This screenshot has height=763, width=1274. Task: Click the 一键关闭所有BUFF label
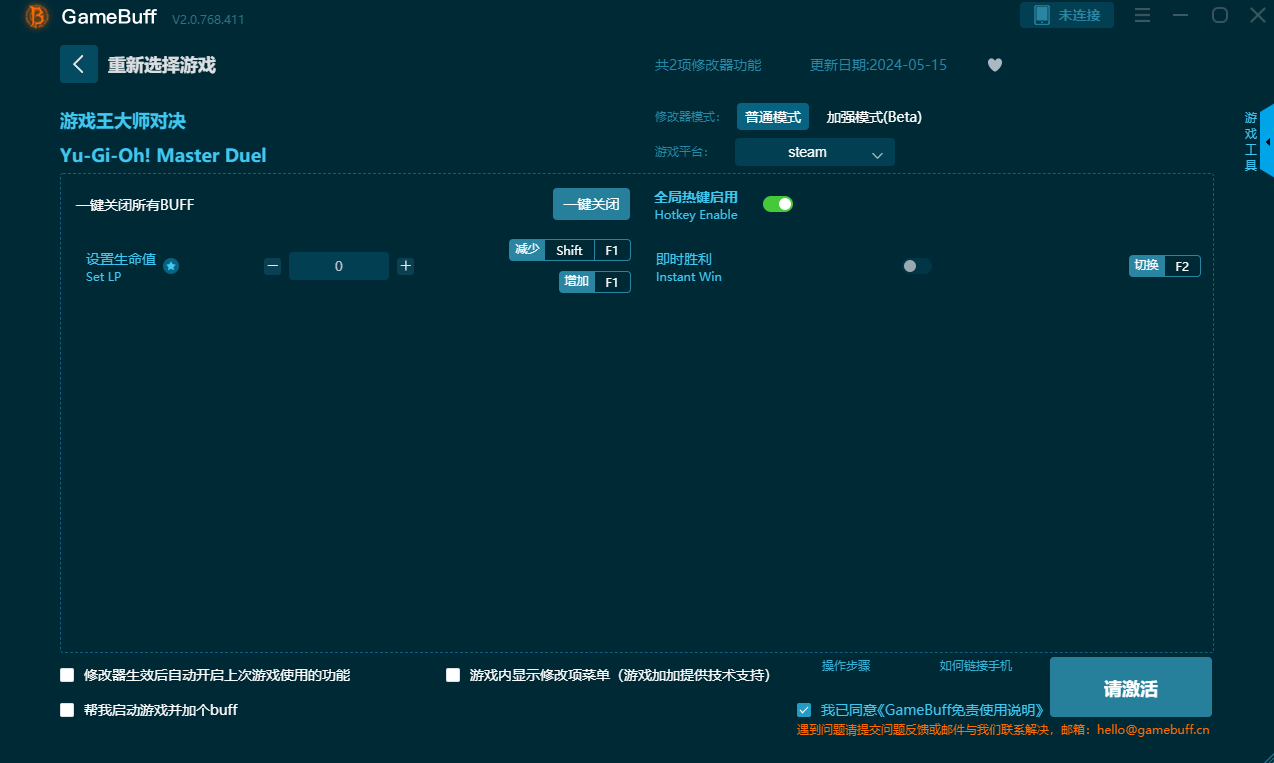(135, 205)
